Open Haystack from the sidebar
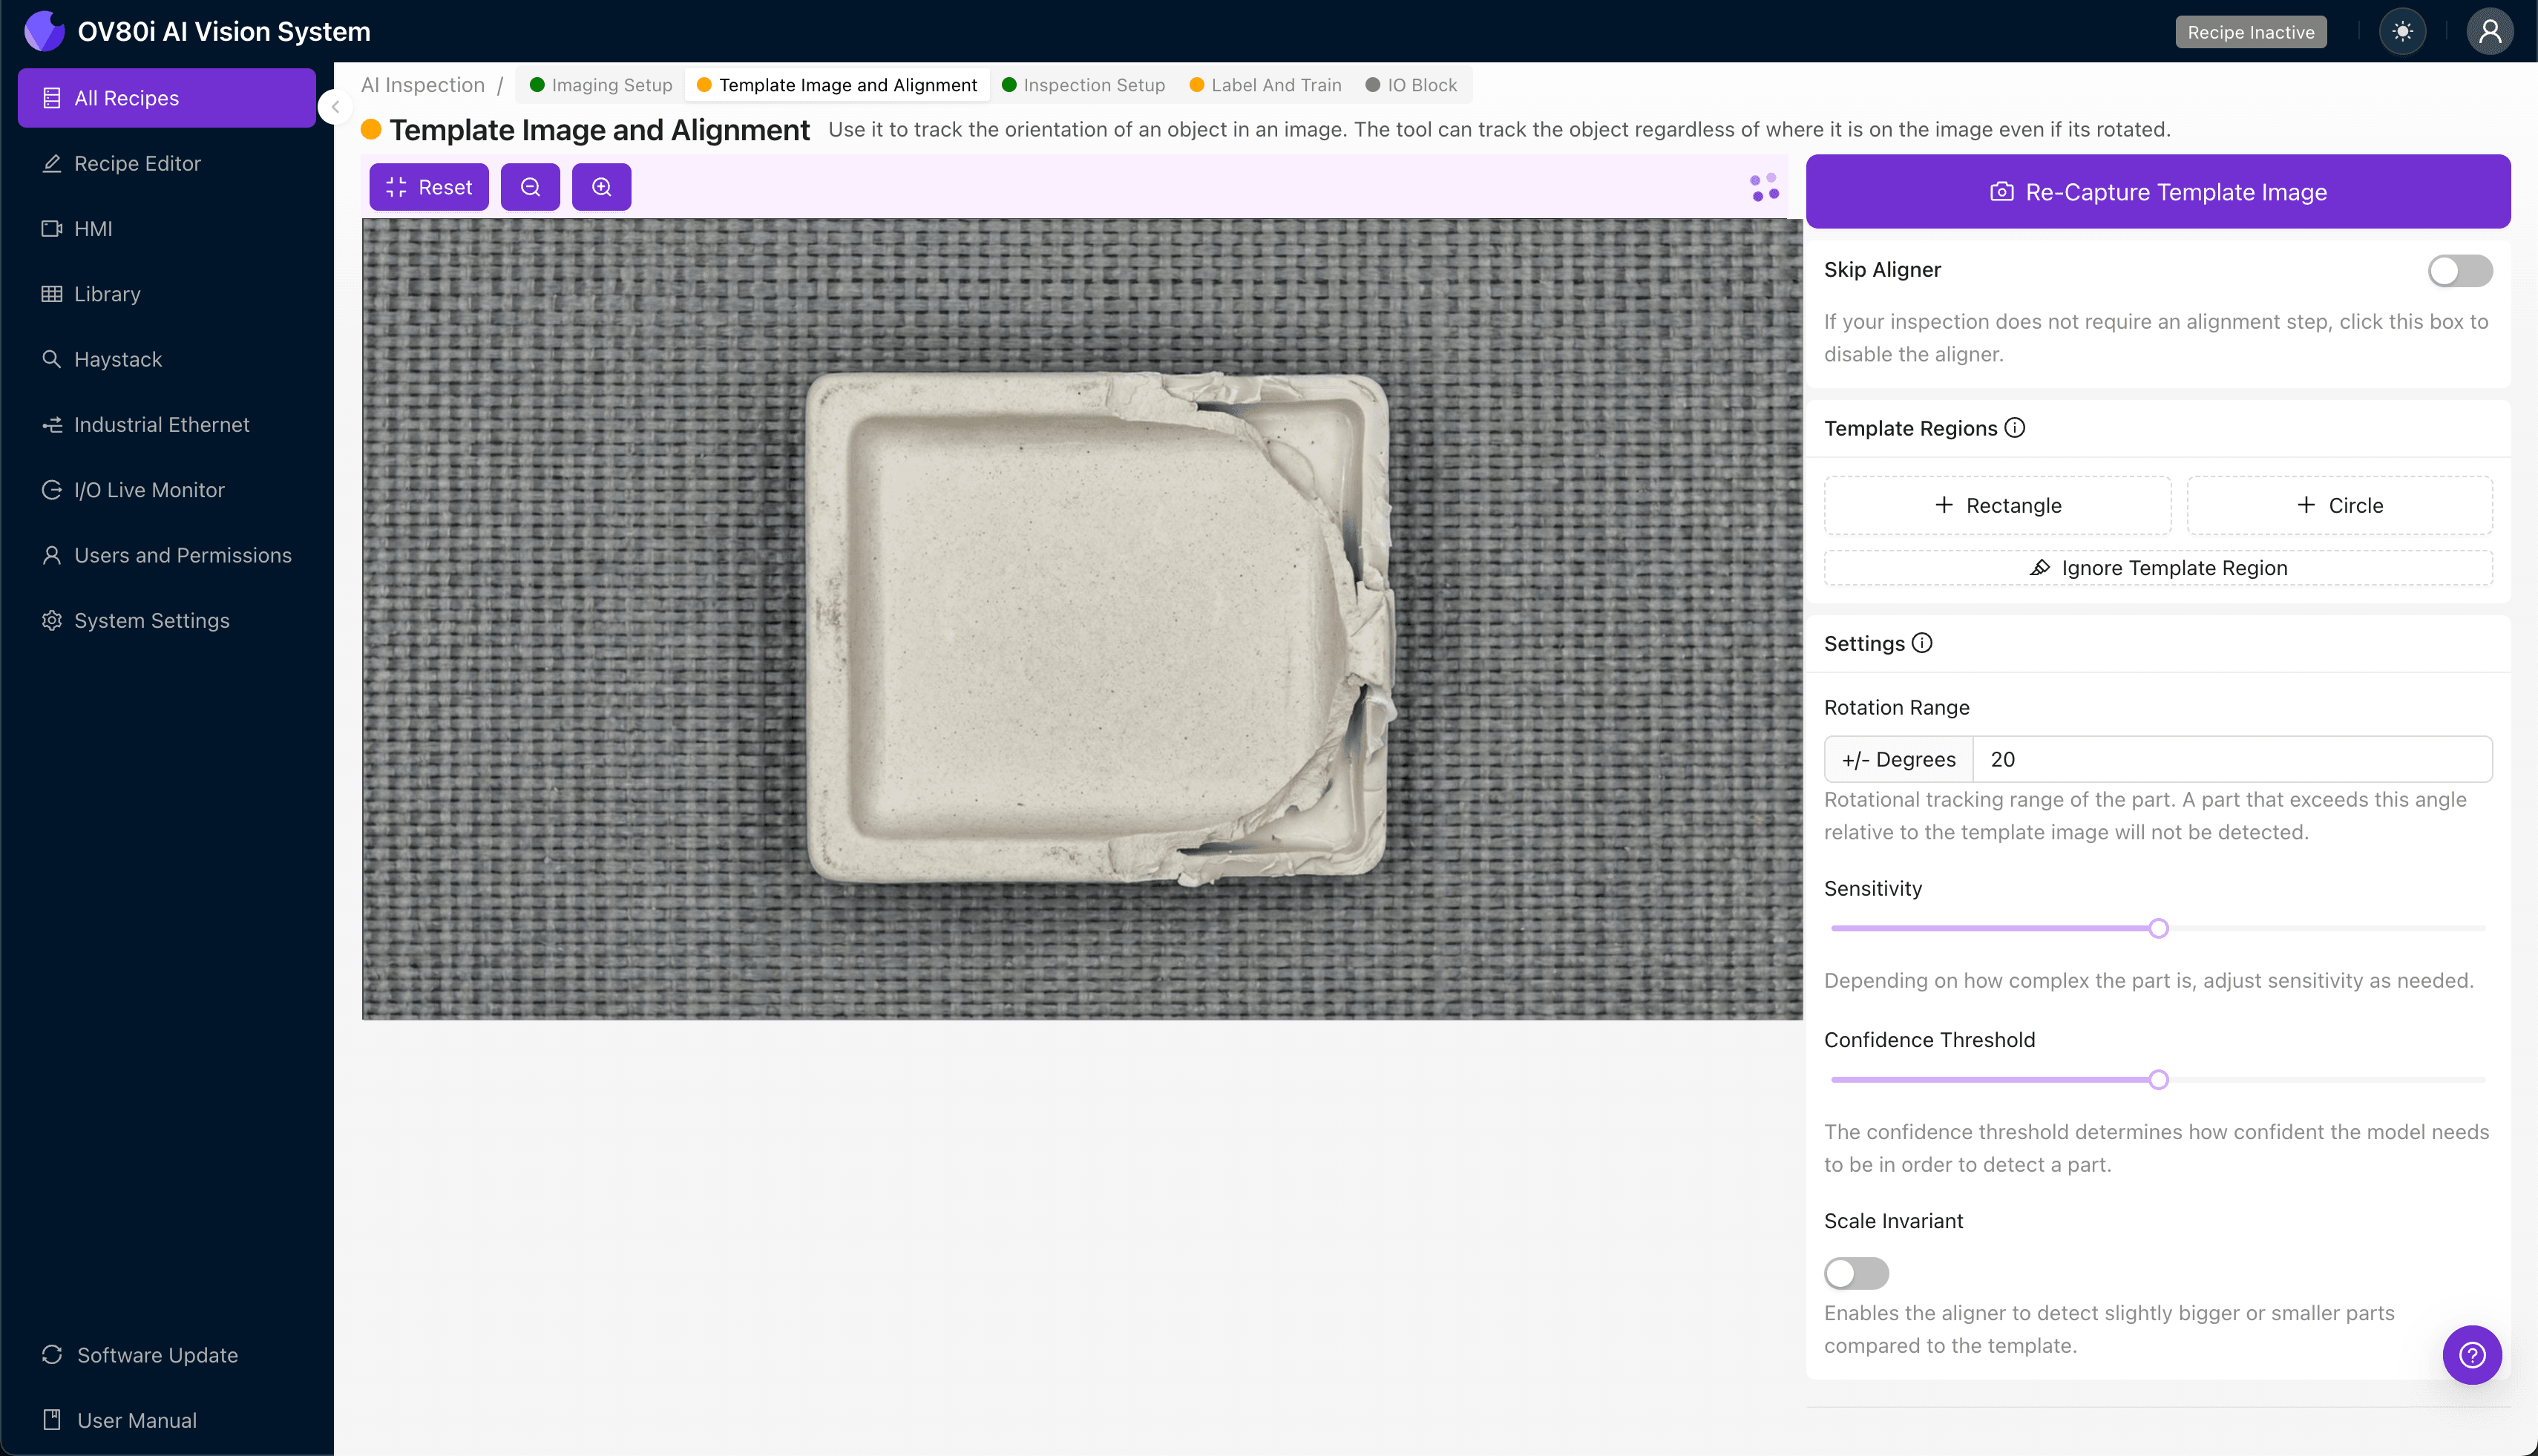2538x1456 pixels. tap(117, 359)
